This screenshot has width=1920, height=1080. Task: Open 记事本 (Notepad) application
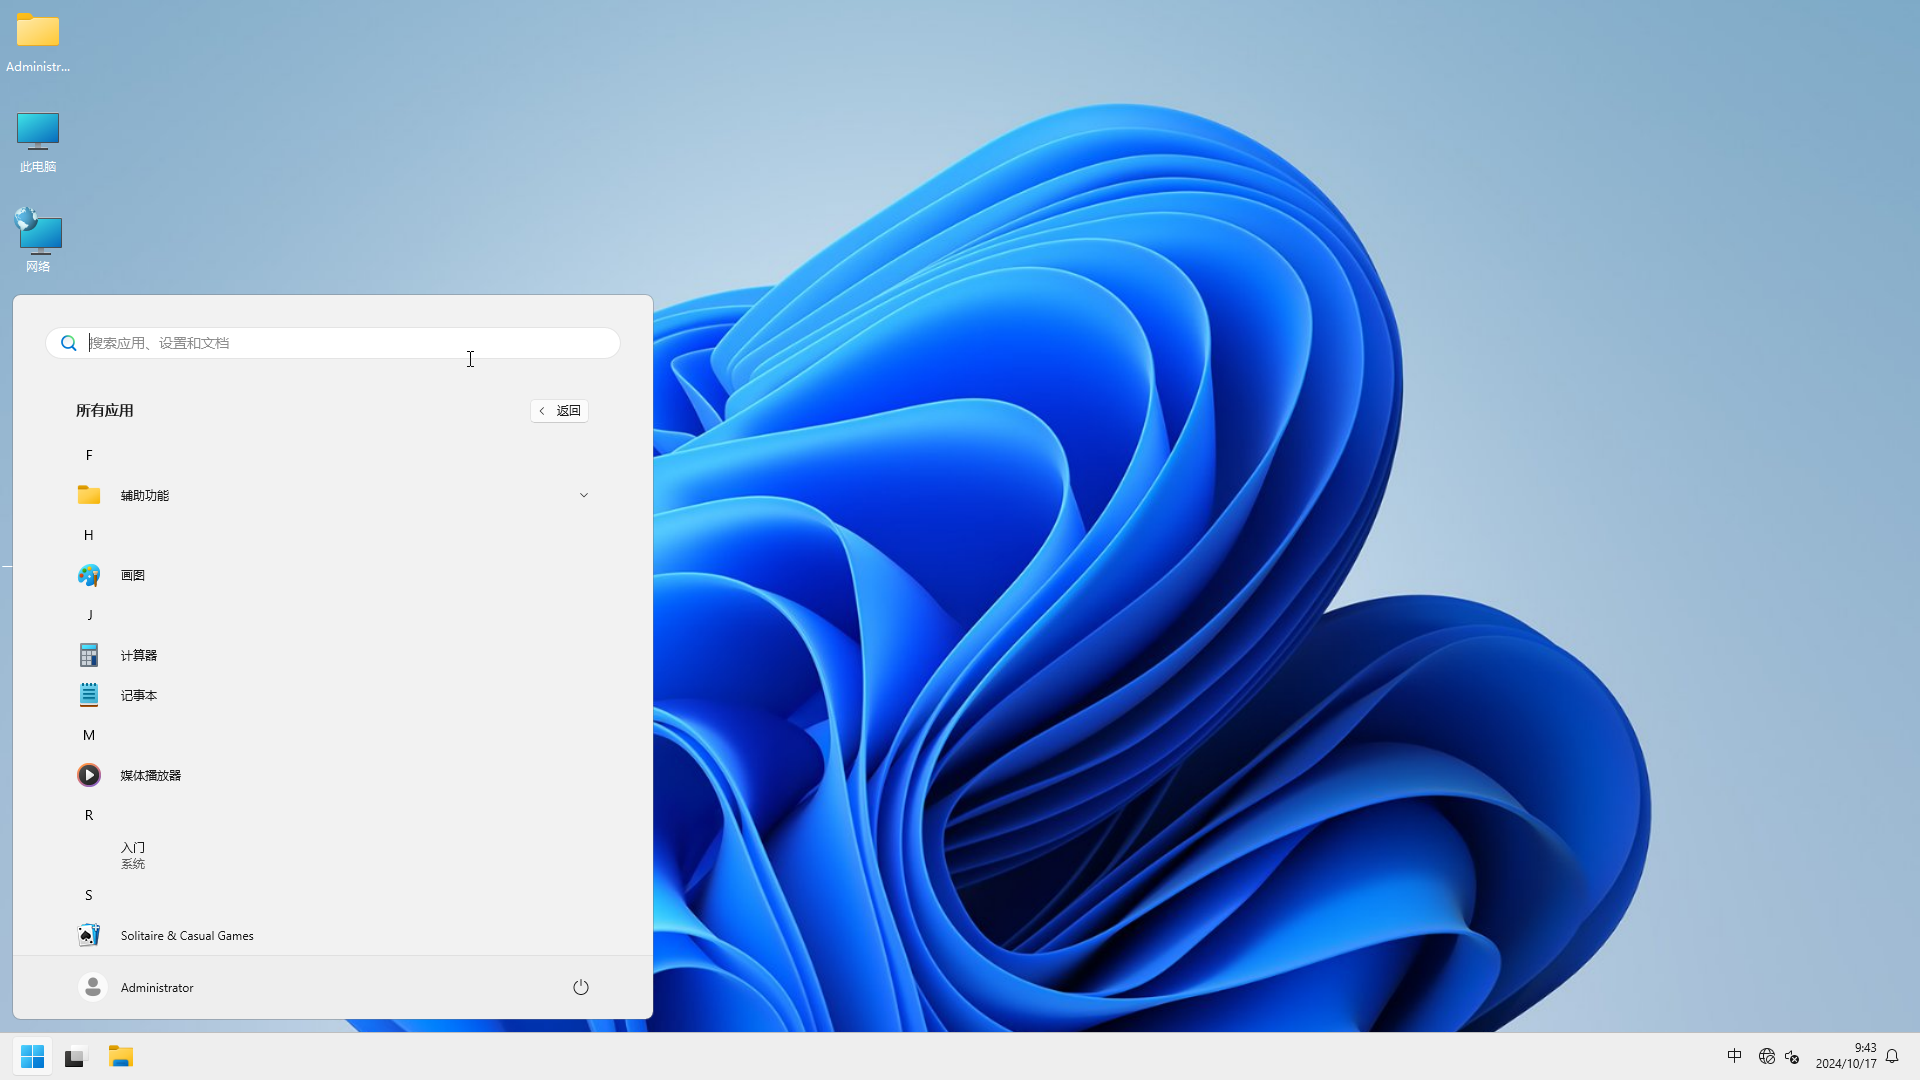(138, 695)
